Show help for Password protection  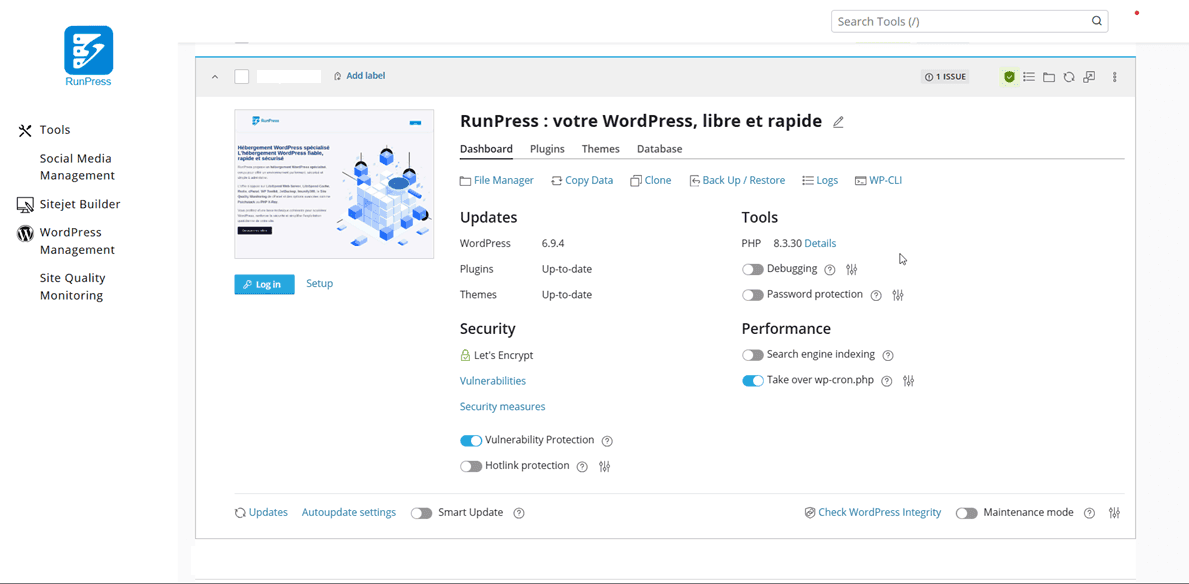pyautogui.click(x=876, y=295)
